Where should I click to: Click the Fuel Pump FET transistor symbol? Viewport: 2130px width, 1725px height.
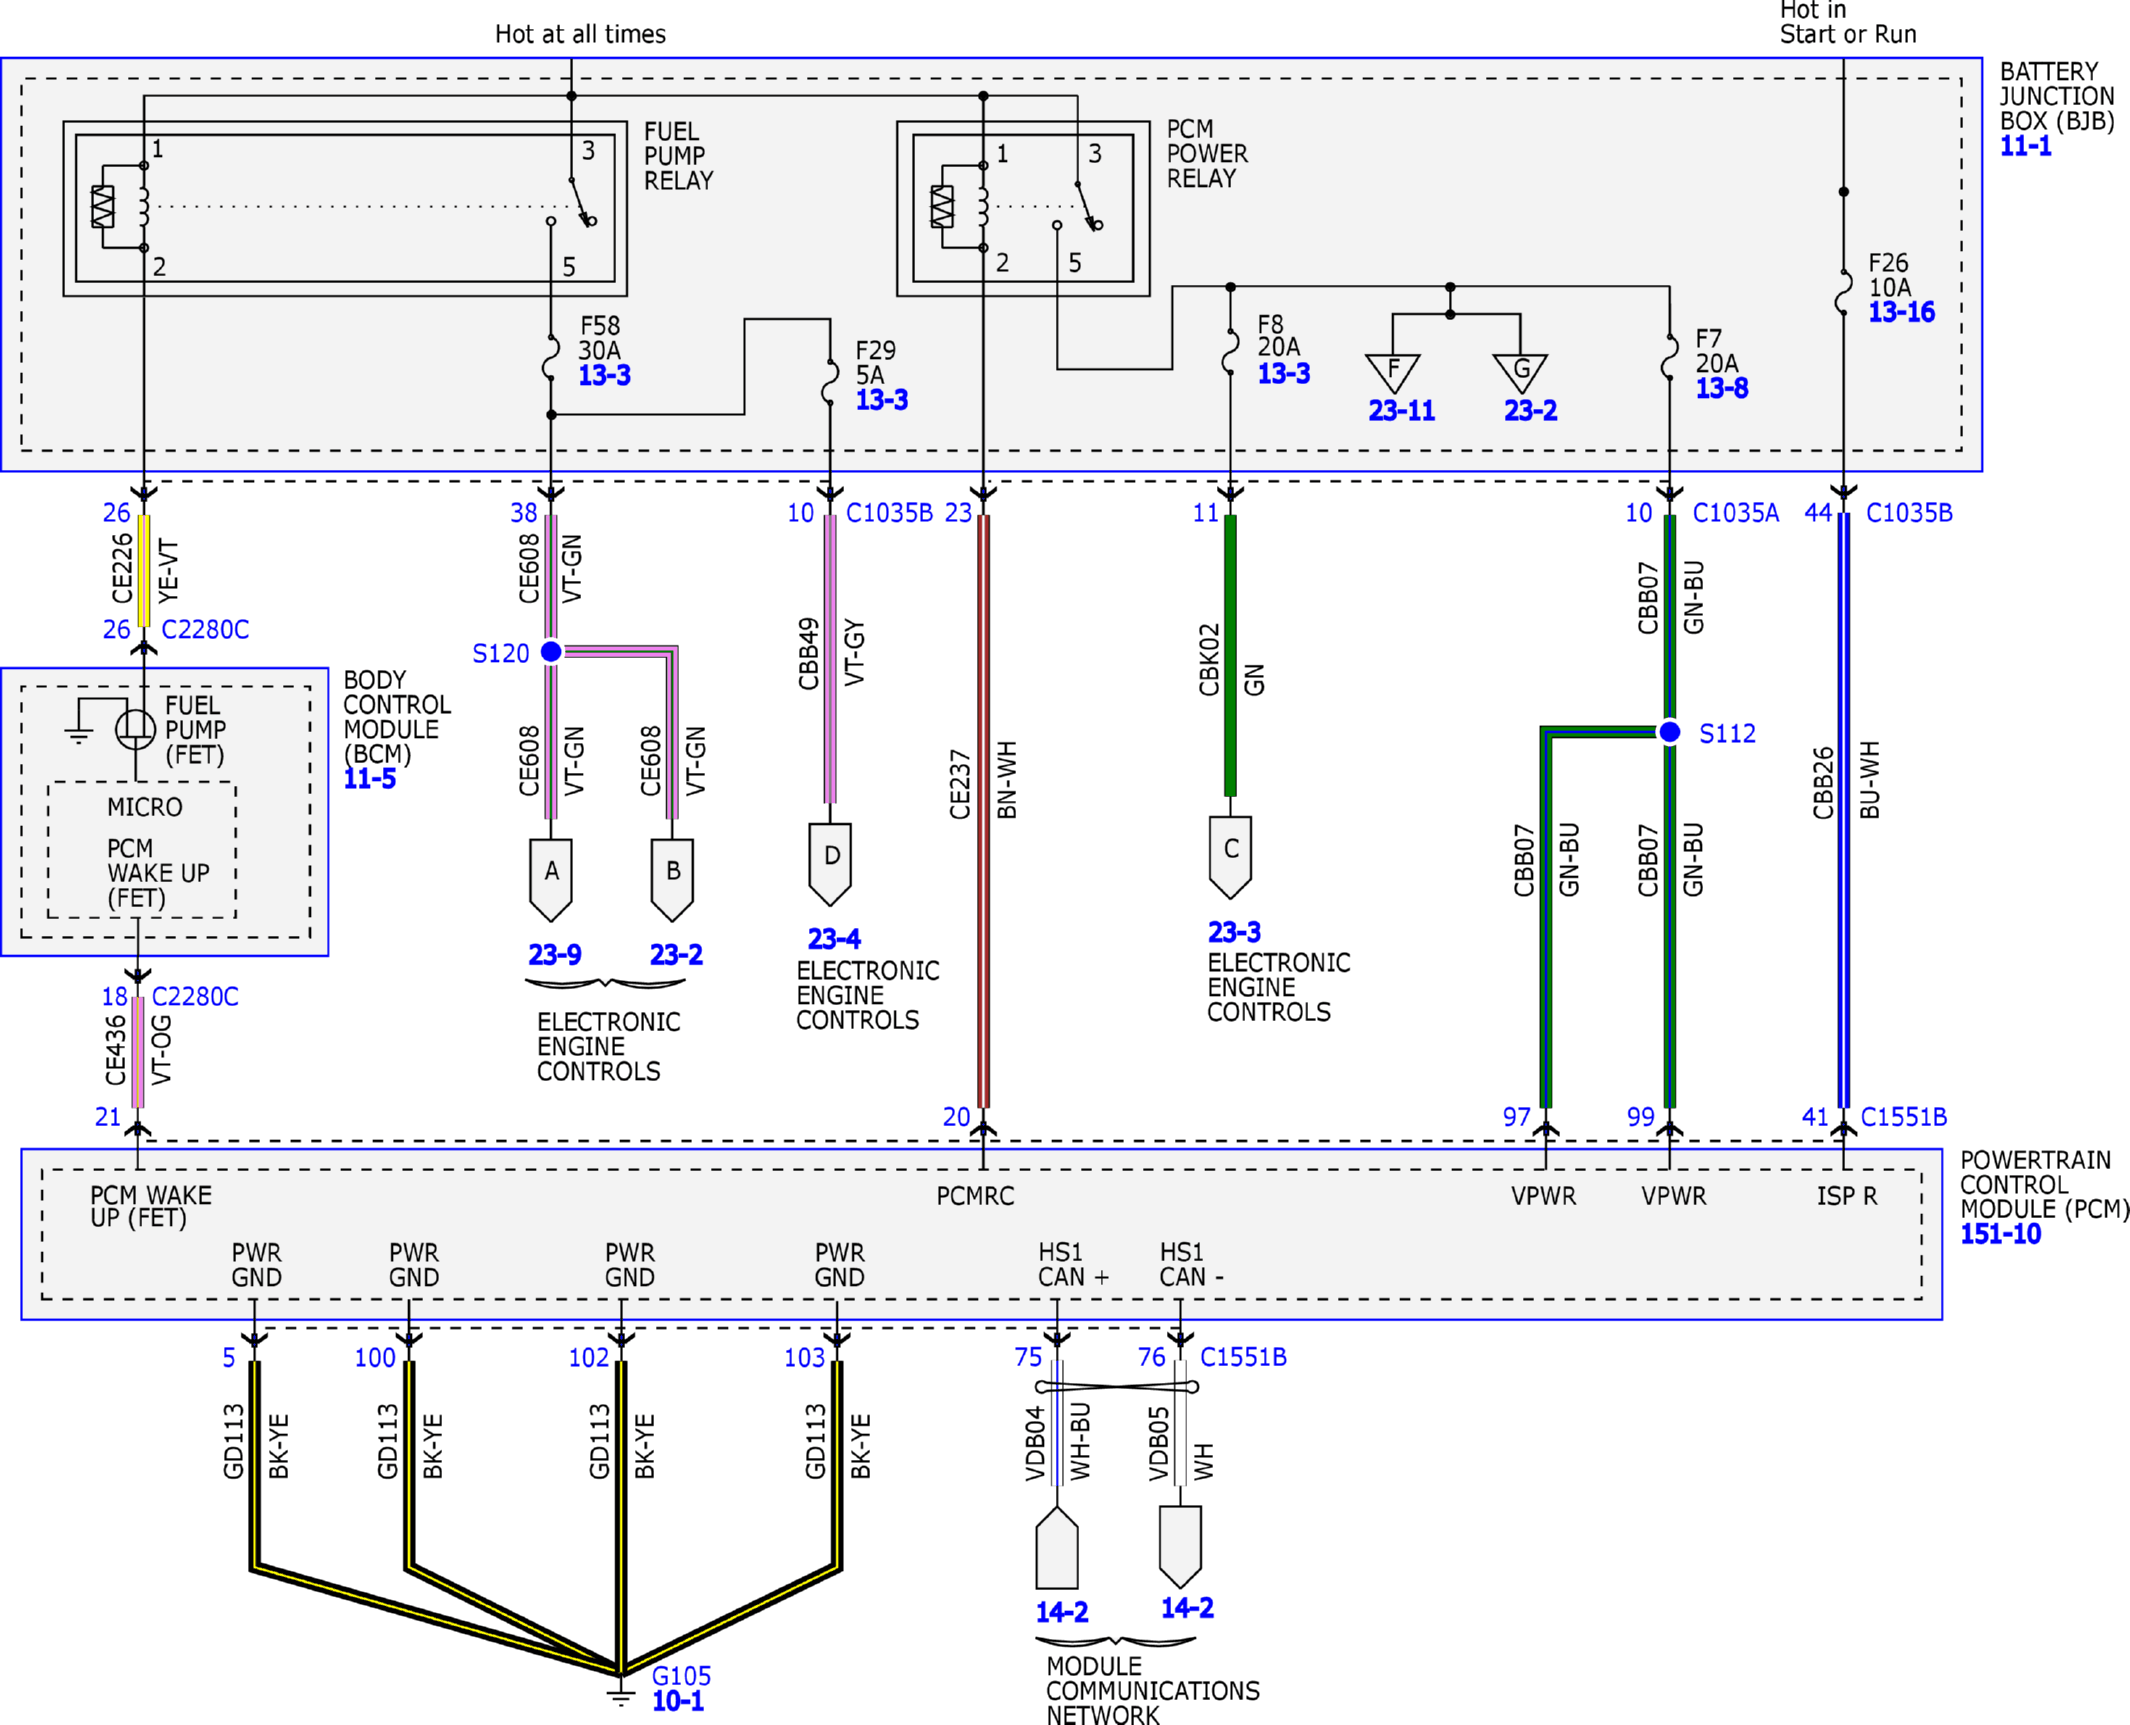point(135,728)
